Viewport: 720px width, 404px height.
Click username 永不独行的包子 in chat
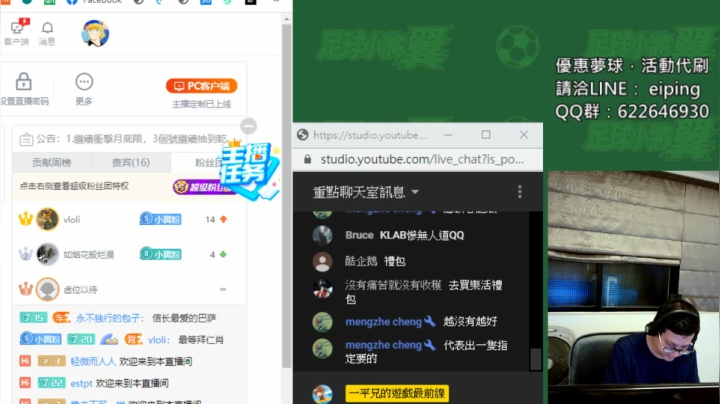tap(110, 318)
